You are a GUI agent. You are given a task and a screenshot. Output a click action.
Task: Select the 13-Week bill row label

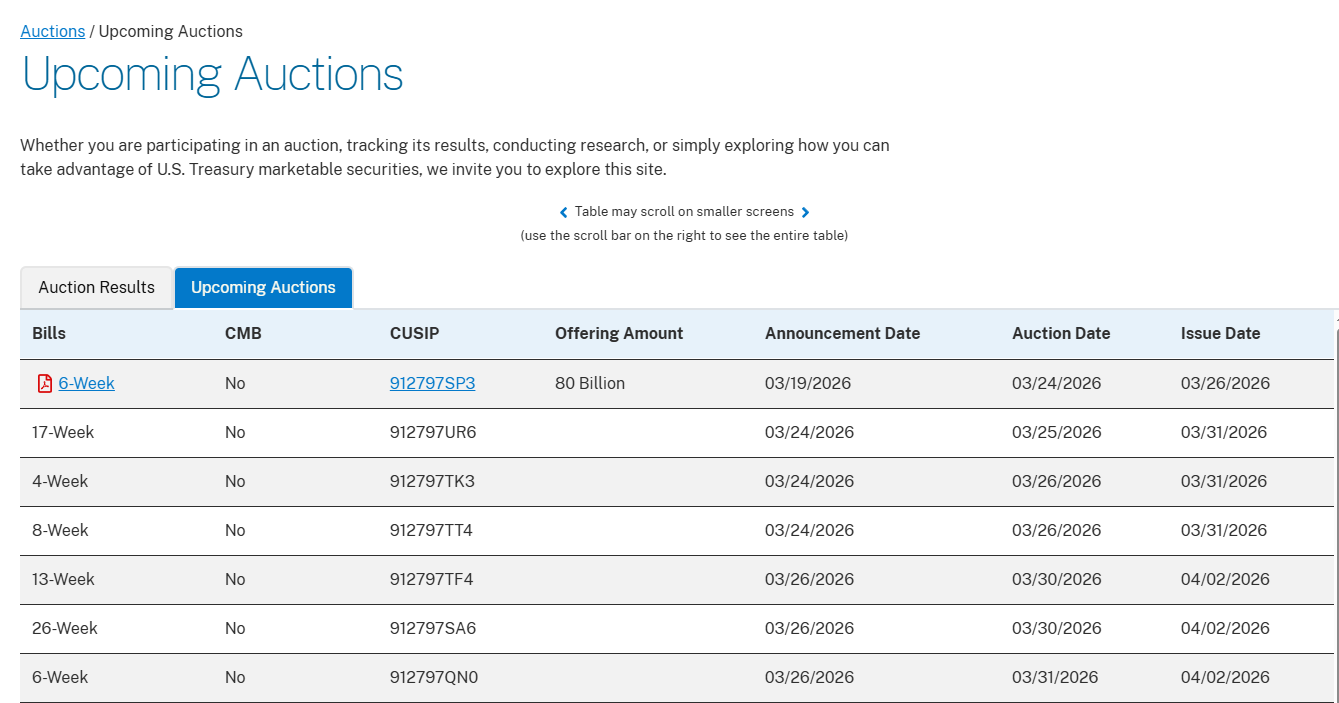(x=63, y=579)
